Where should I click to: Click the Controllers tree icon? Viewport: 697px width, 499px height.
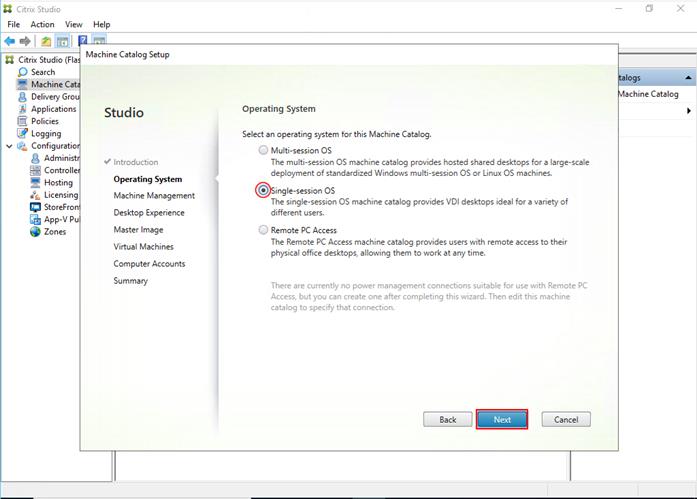pyautogui.click(x=35, y=170)
